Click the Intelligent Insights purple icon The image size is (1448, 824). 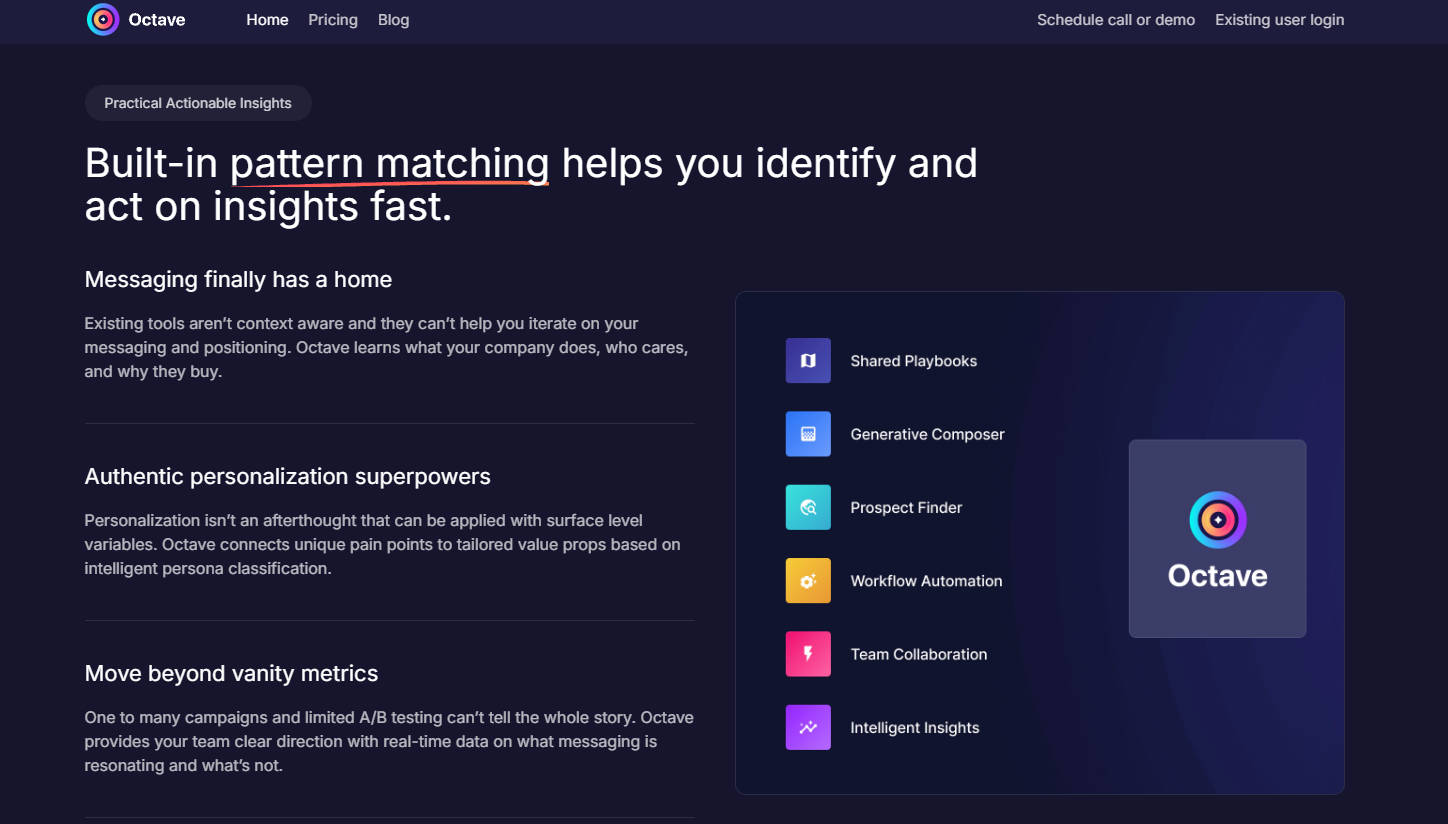[808, 728]
